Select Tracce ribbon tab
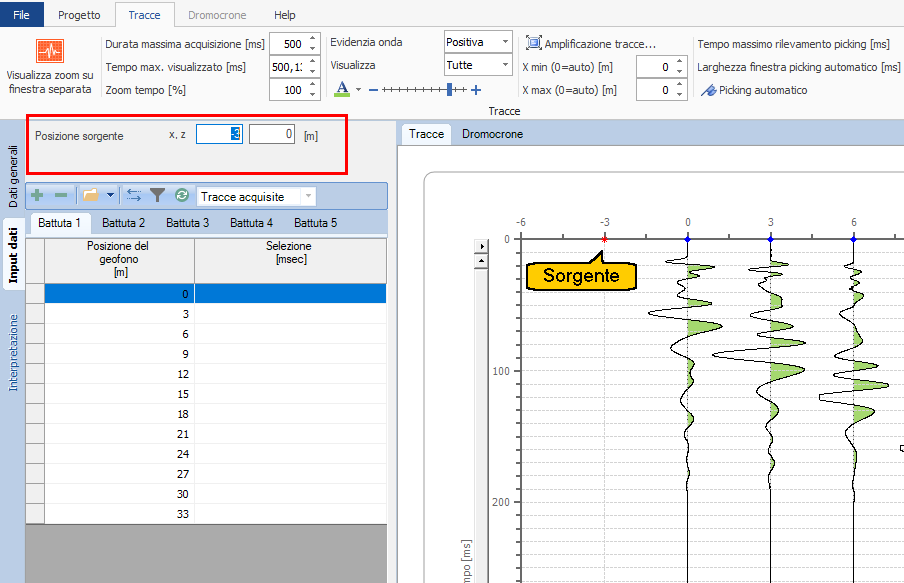This screenshot has height=583, width=904. pos(144,15)
